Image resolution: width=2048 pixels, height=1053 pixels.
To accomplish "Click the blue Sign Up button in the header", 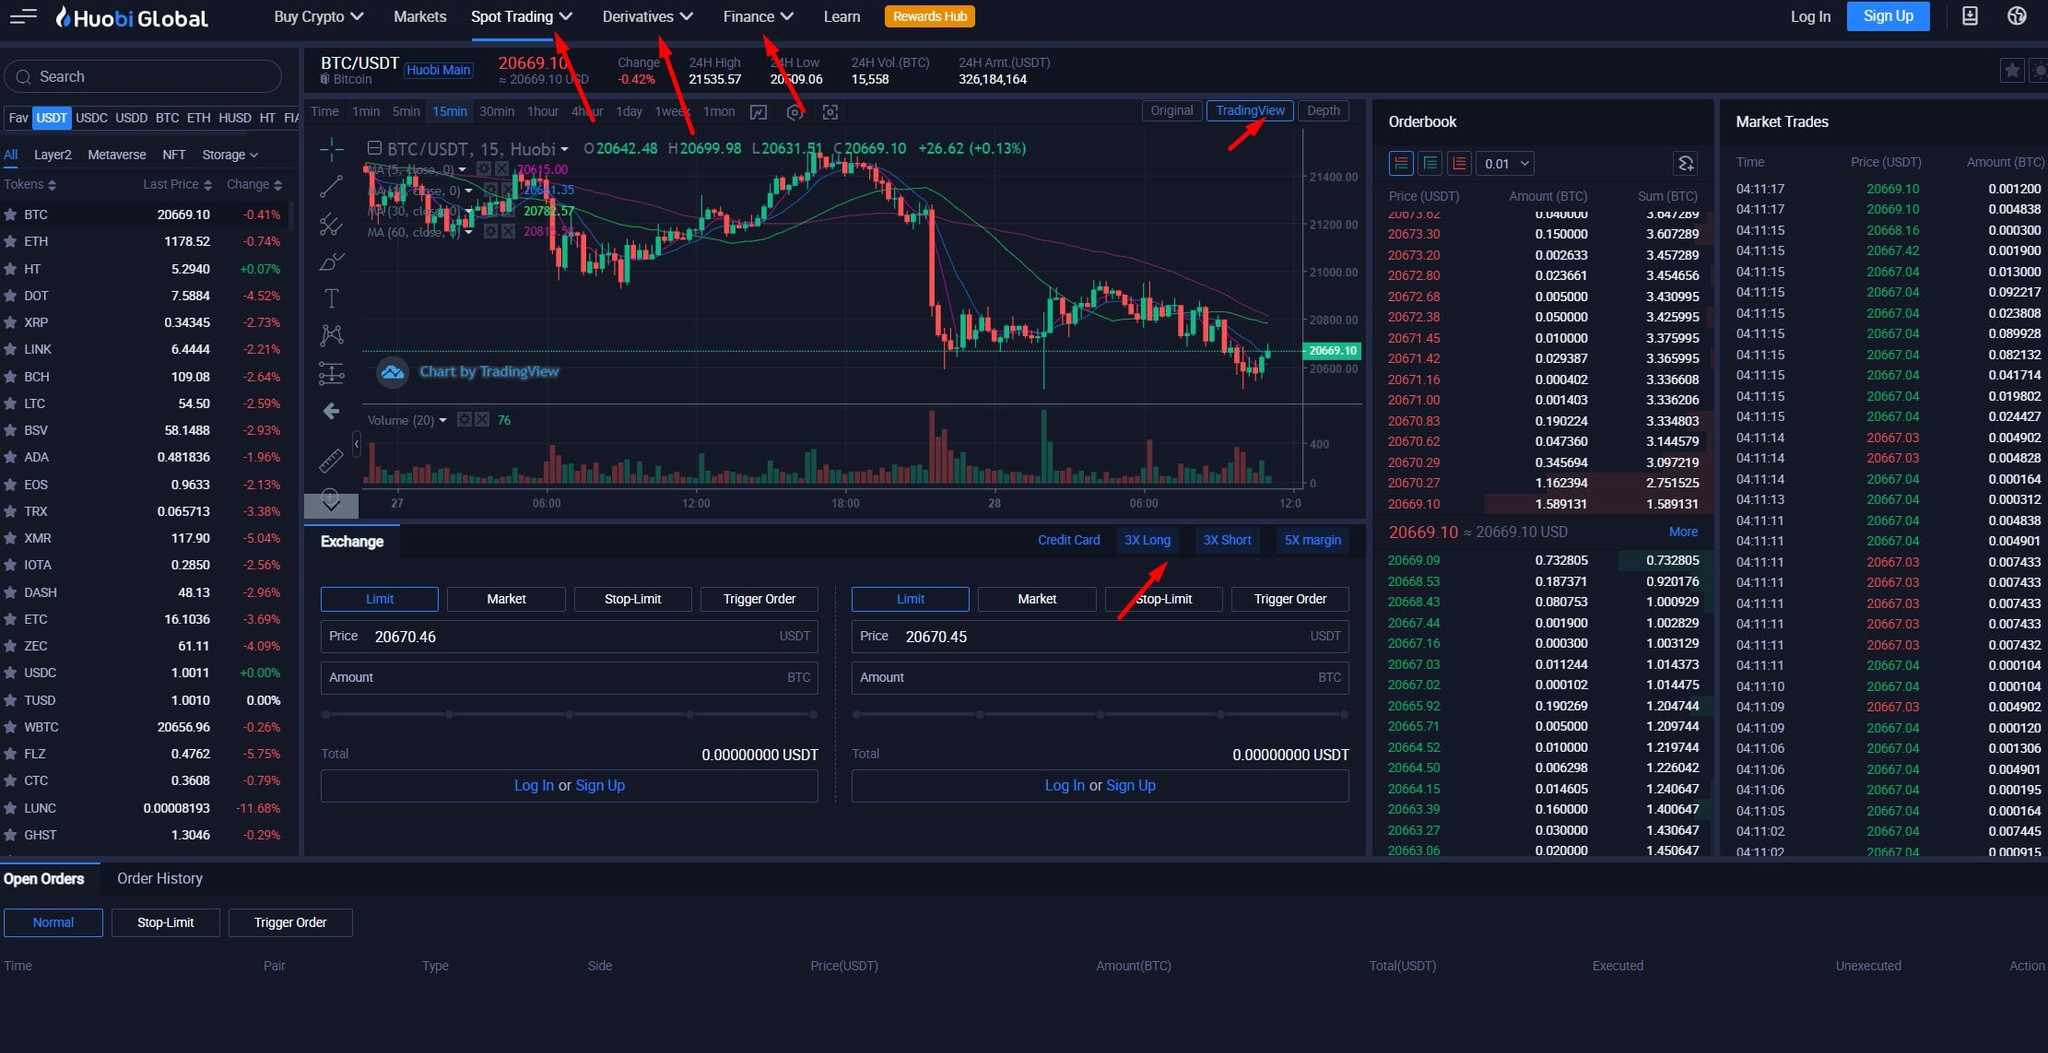I will click(x=1888, y=16).
